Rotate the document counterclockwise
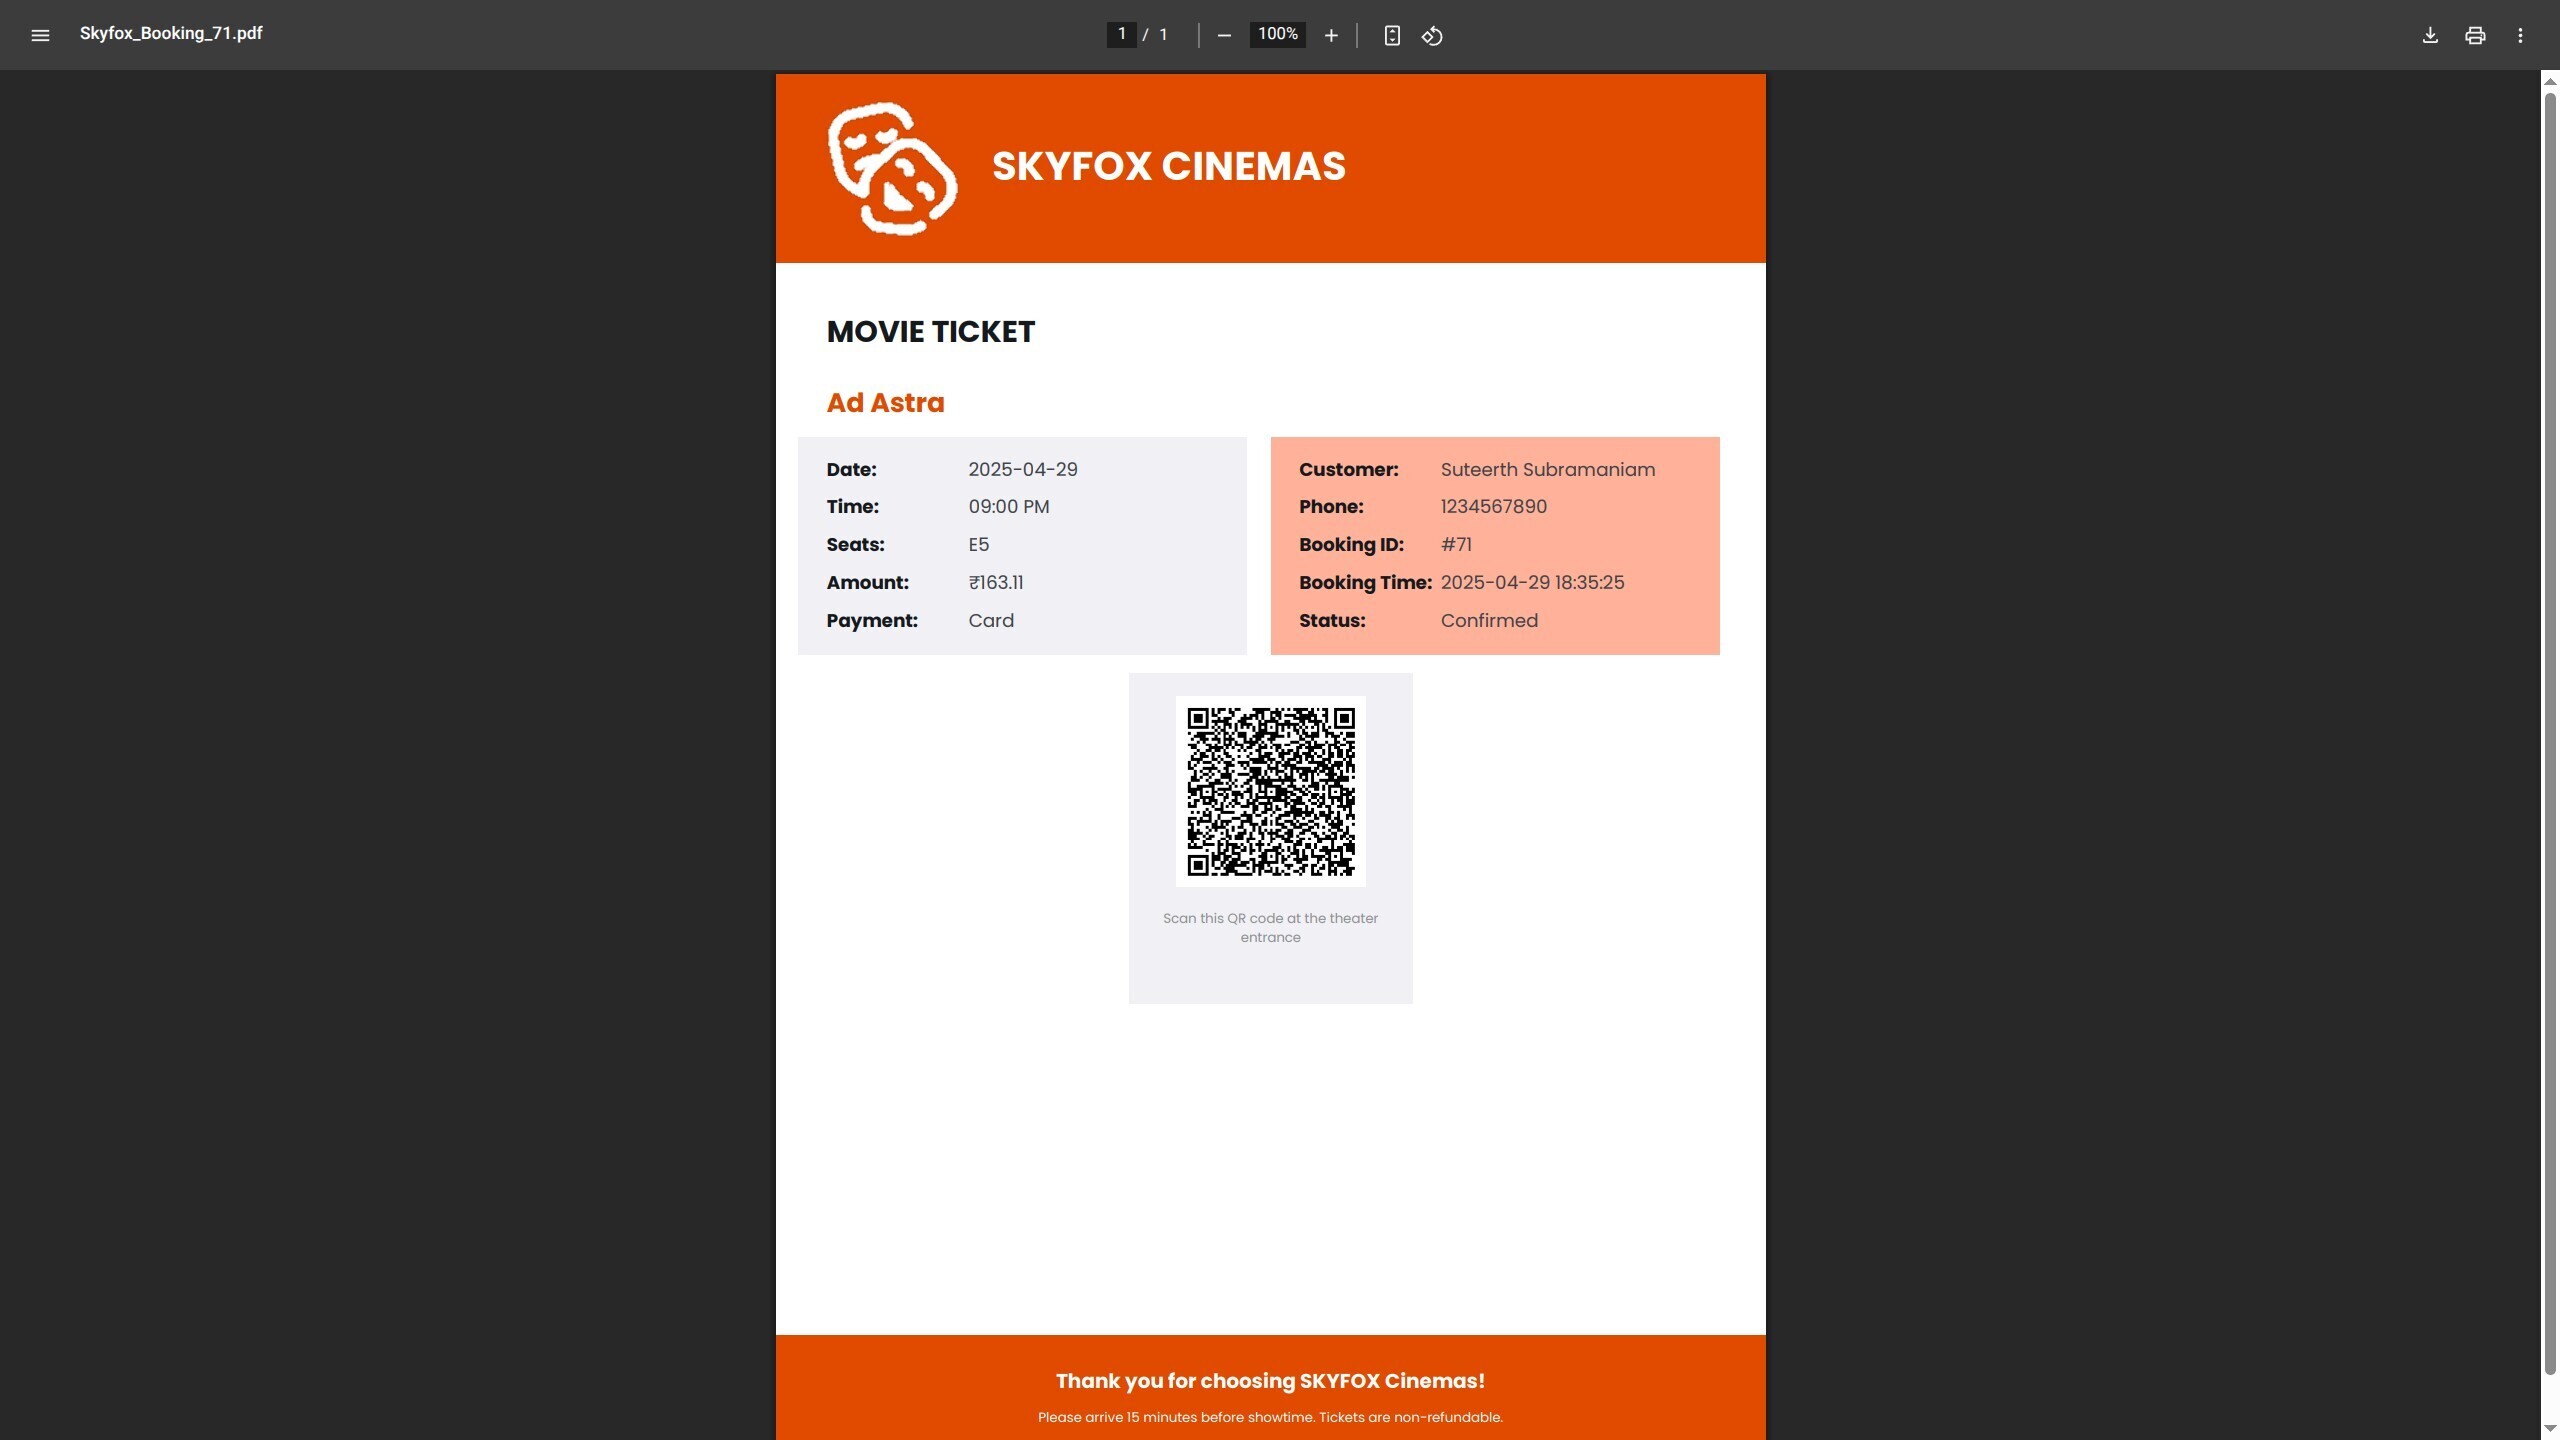 [1432, 35]
